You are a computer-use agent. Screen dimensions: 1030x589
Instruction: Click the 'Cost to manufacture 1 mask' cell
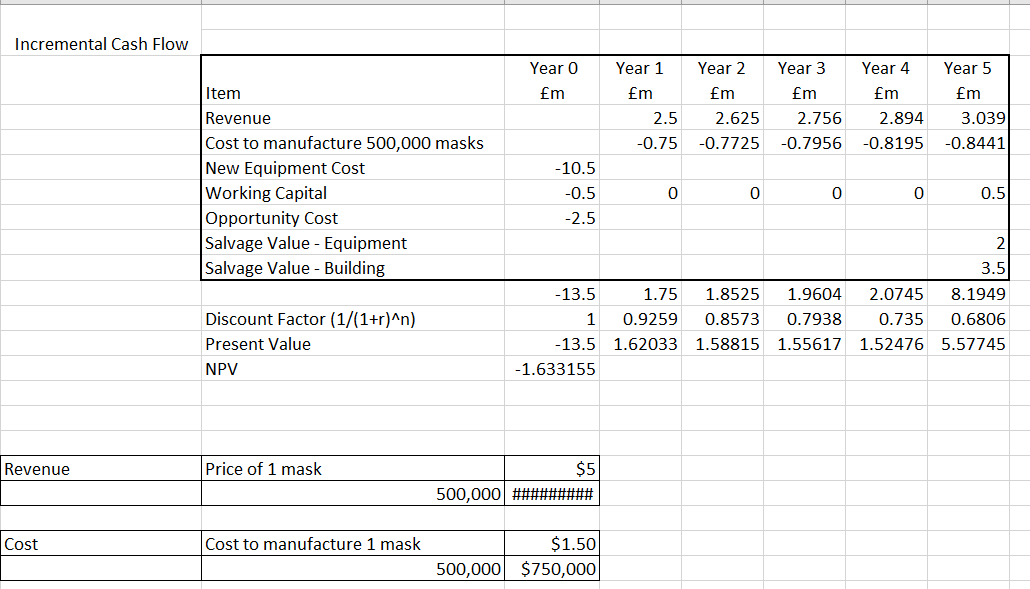(353, 544)
